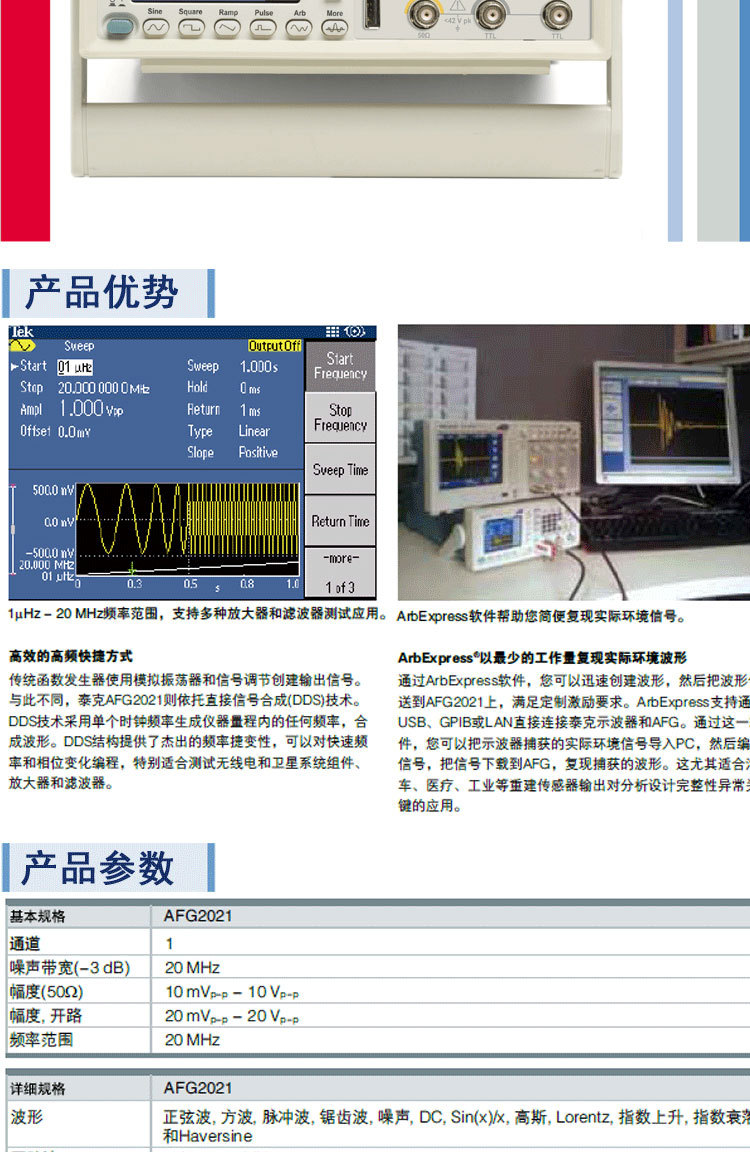This screenshot has height=1152, width=750.
Task: Click the caption starting with 1µHz – 20 MHz
Action: tap(198, 613)
